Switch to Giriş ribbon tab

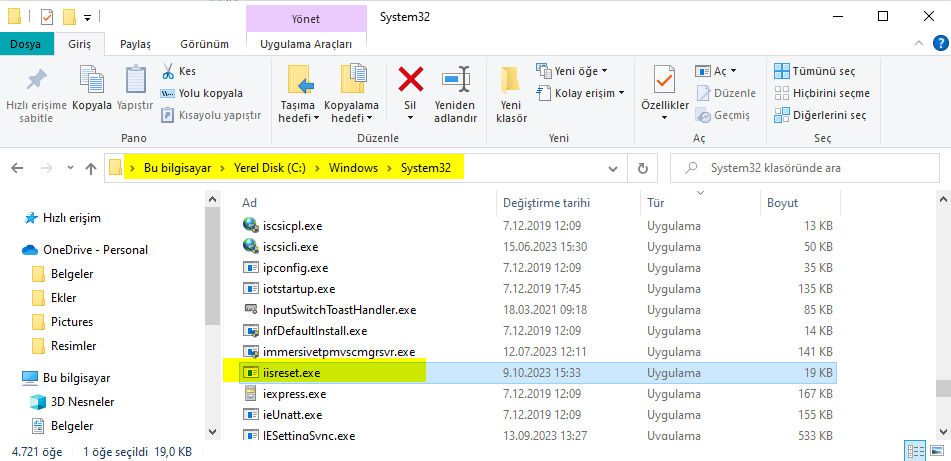(x=79, y=44)
